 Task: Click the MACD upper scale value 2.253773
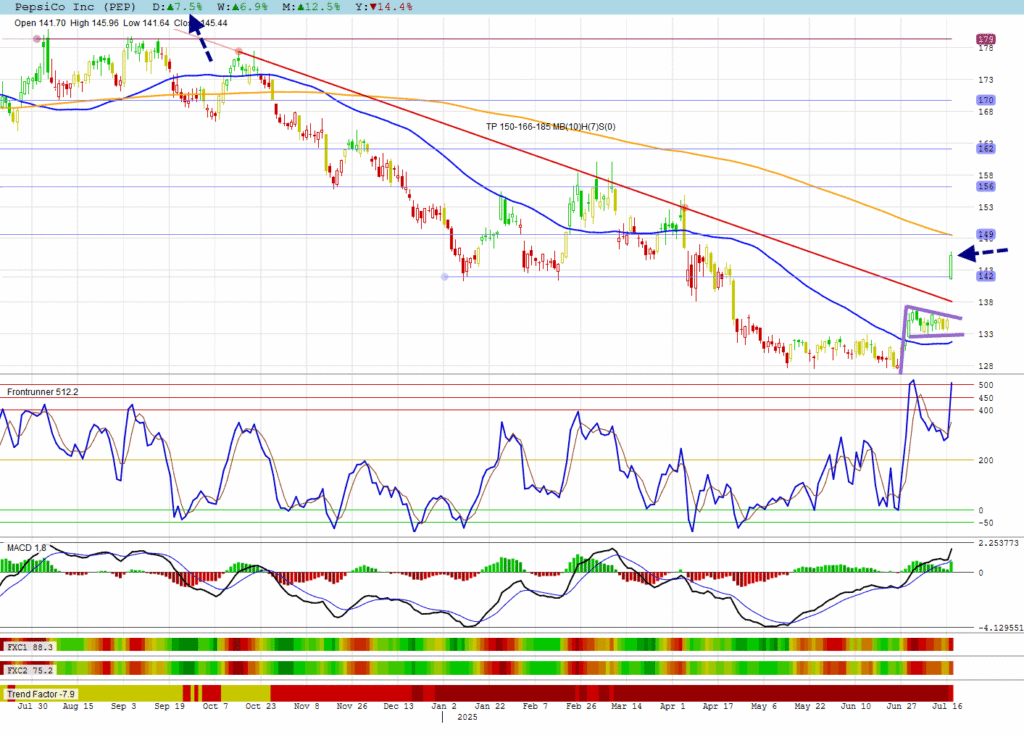pyautogui.click(x=998, y=543)
